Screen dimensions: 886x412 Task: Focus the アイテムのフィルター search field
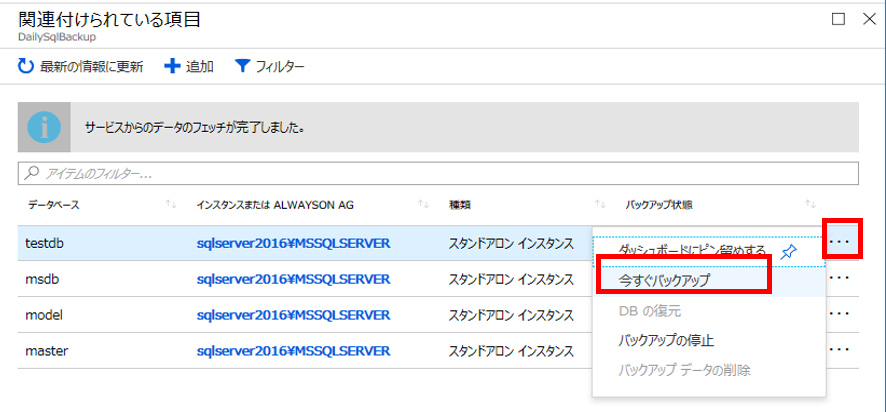(438, 174)
